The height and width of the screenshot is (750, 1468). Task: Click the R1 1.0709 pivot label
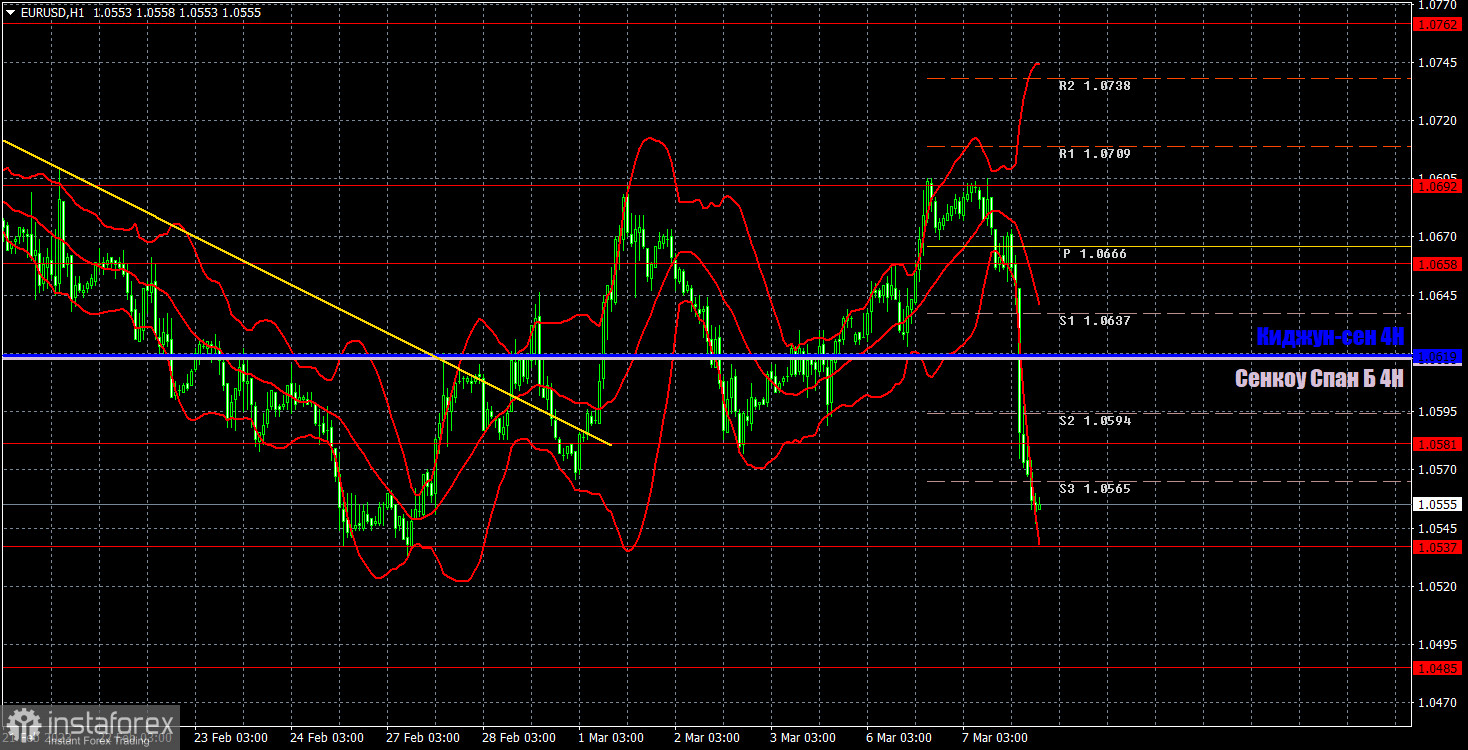click(x=1094, y=154)
